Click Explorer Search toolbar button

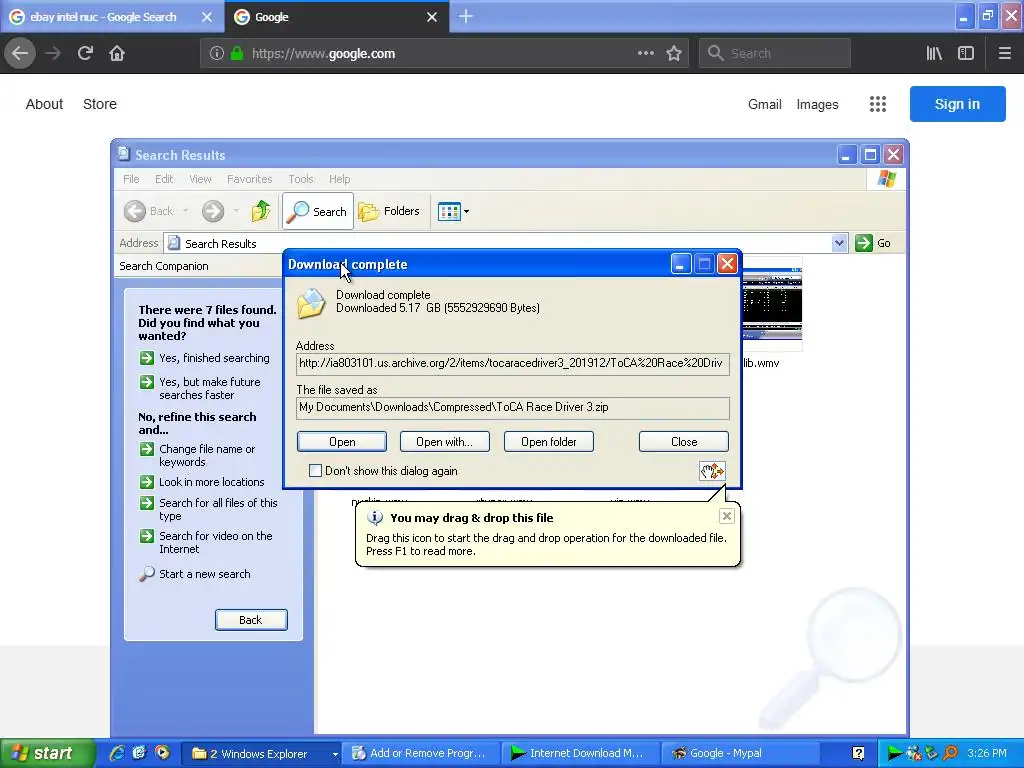click(318, 211)
